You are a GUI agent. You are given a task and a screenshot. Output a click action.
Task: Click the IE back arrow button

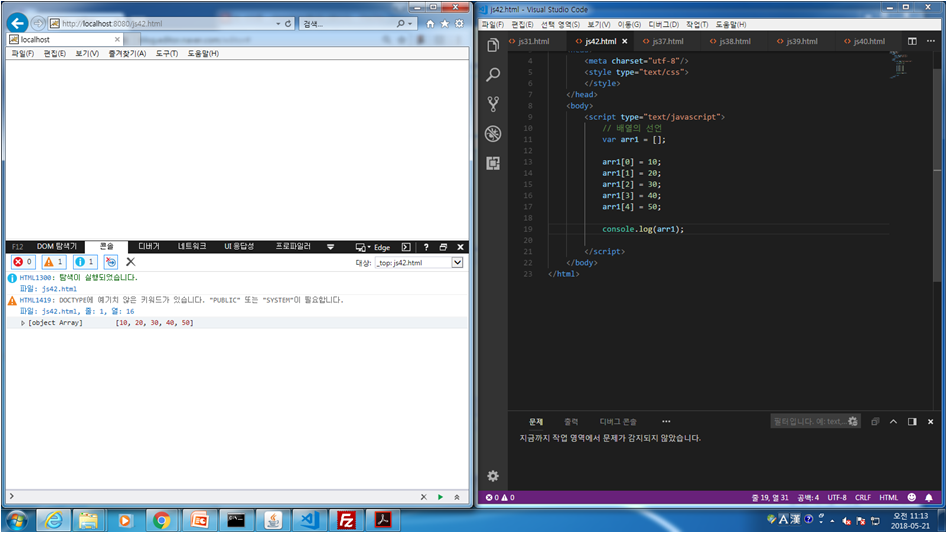(x=18, y=24)
